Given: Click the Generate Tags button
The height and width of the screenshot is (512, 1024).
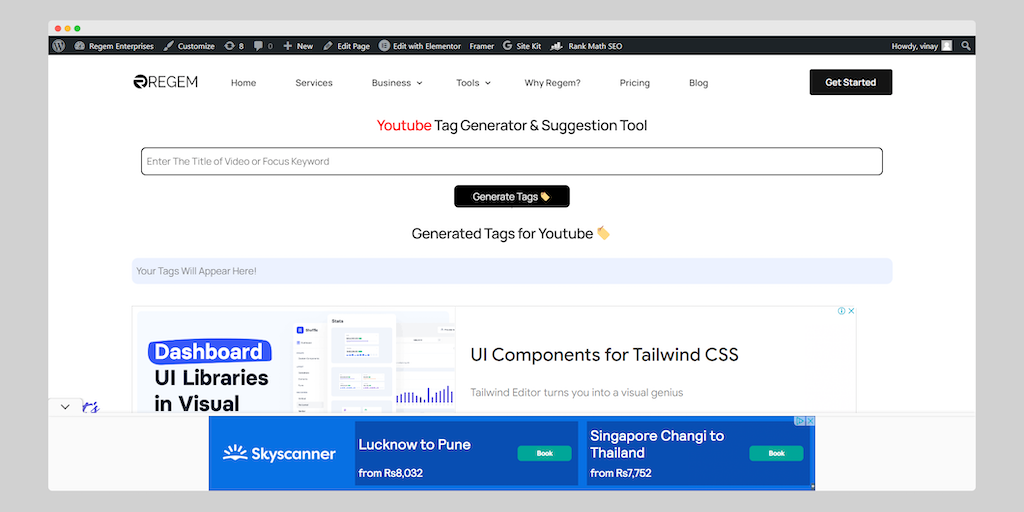Looking at the screenshot, I should [x=512, y=197].
